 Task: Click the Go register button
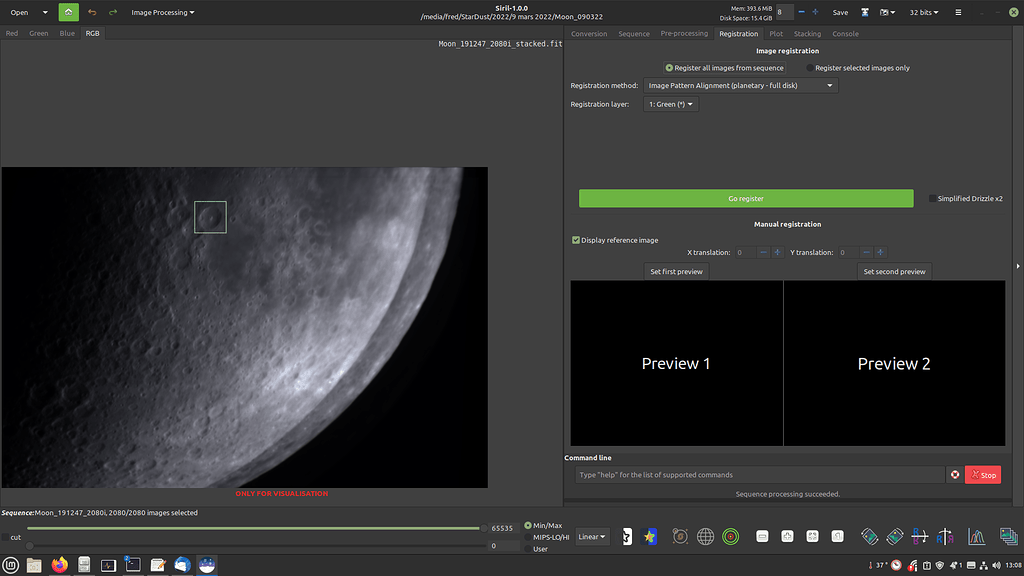click(x=745, y=198)
